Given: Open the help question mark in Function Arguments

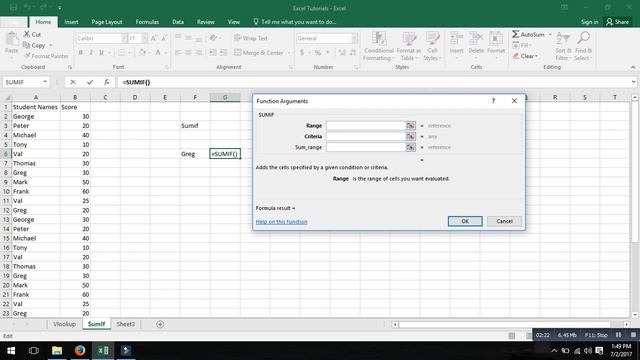Looking at the screenshot, I should [493, 101].
